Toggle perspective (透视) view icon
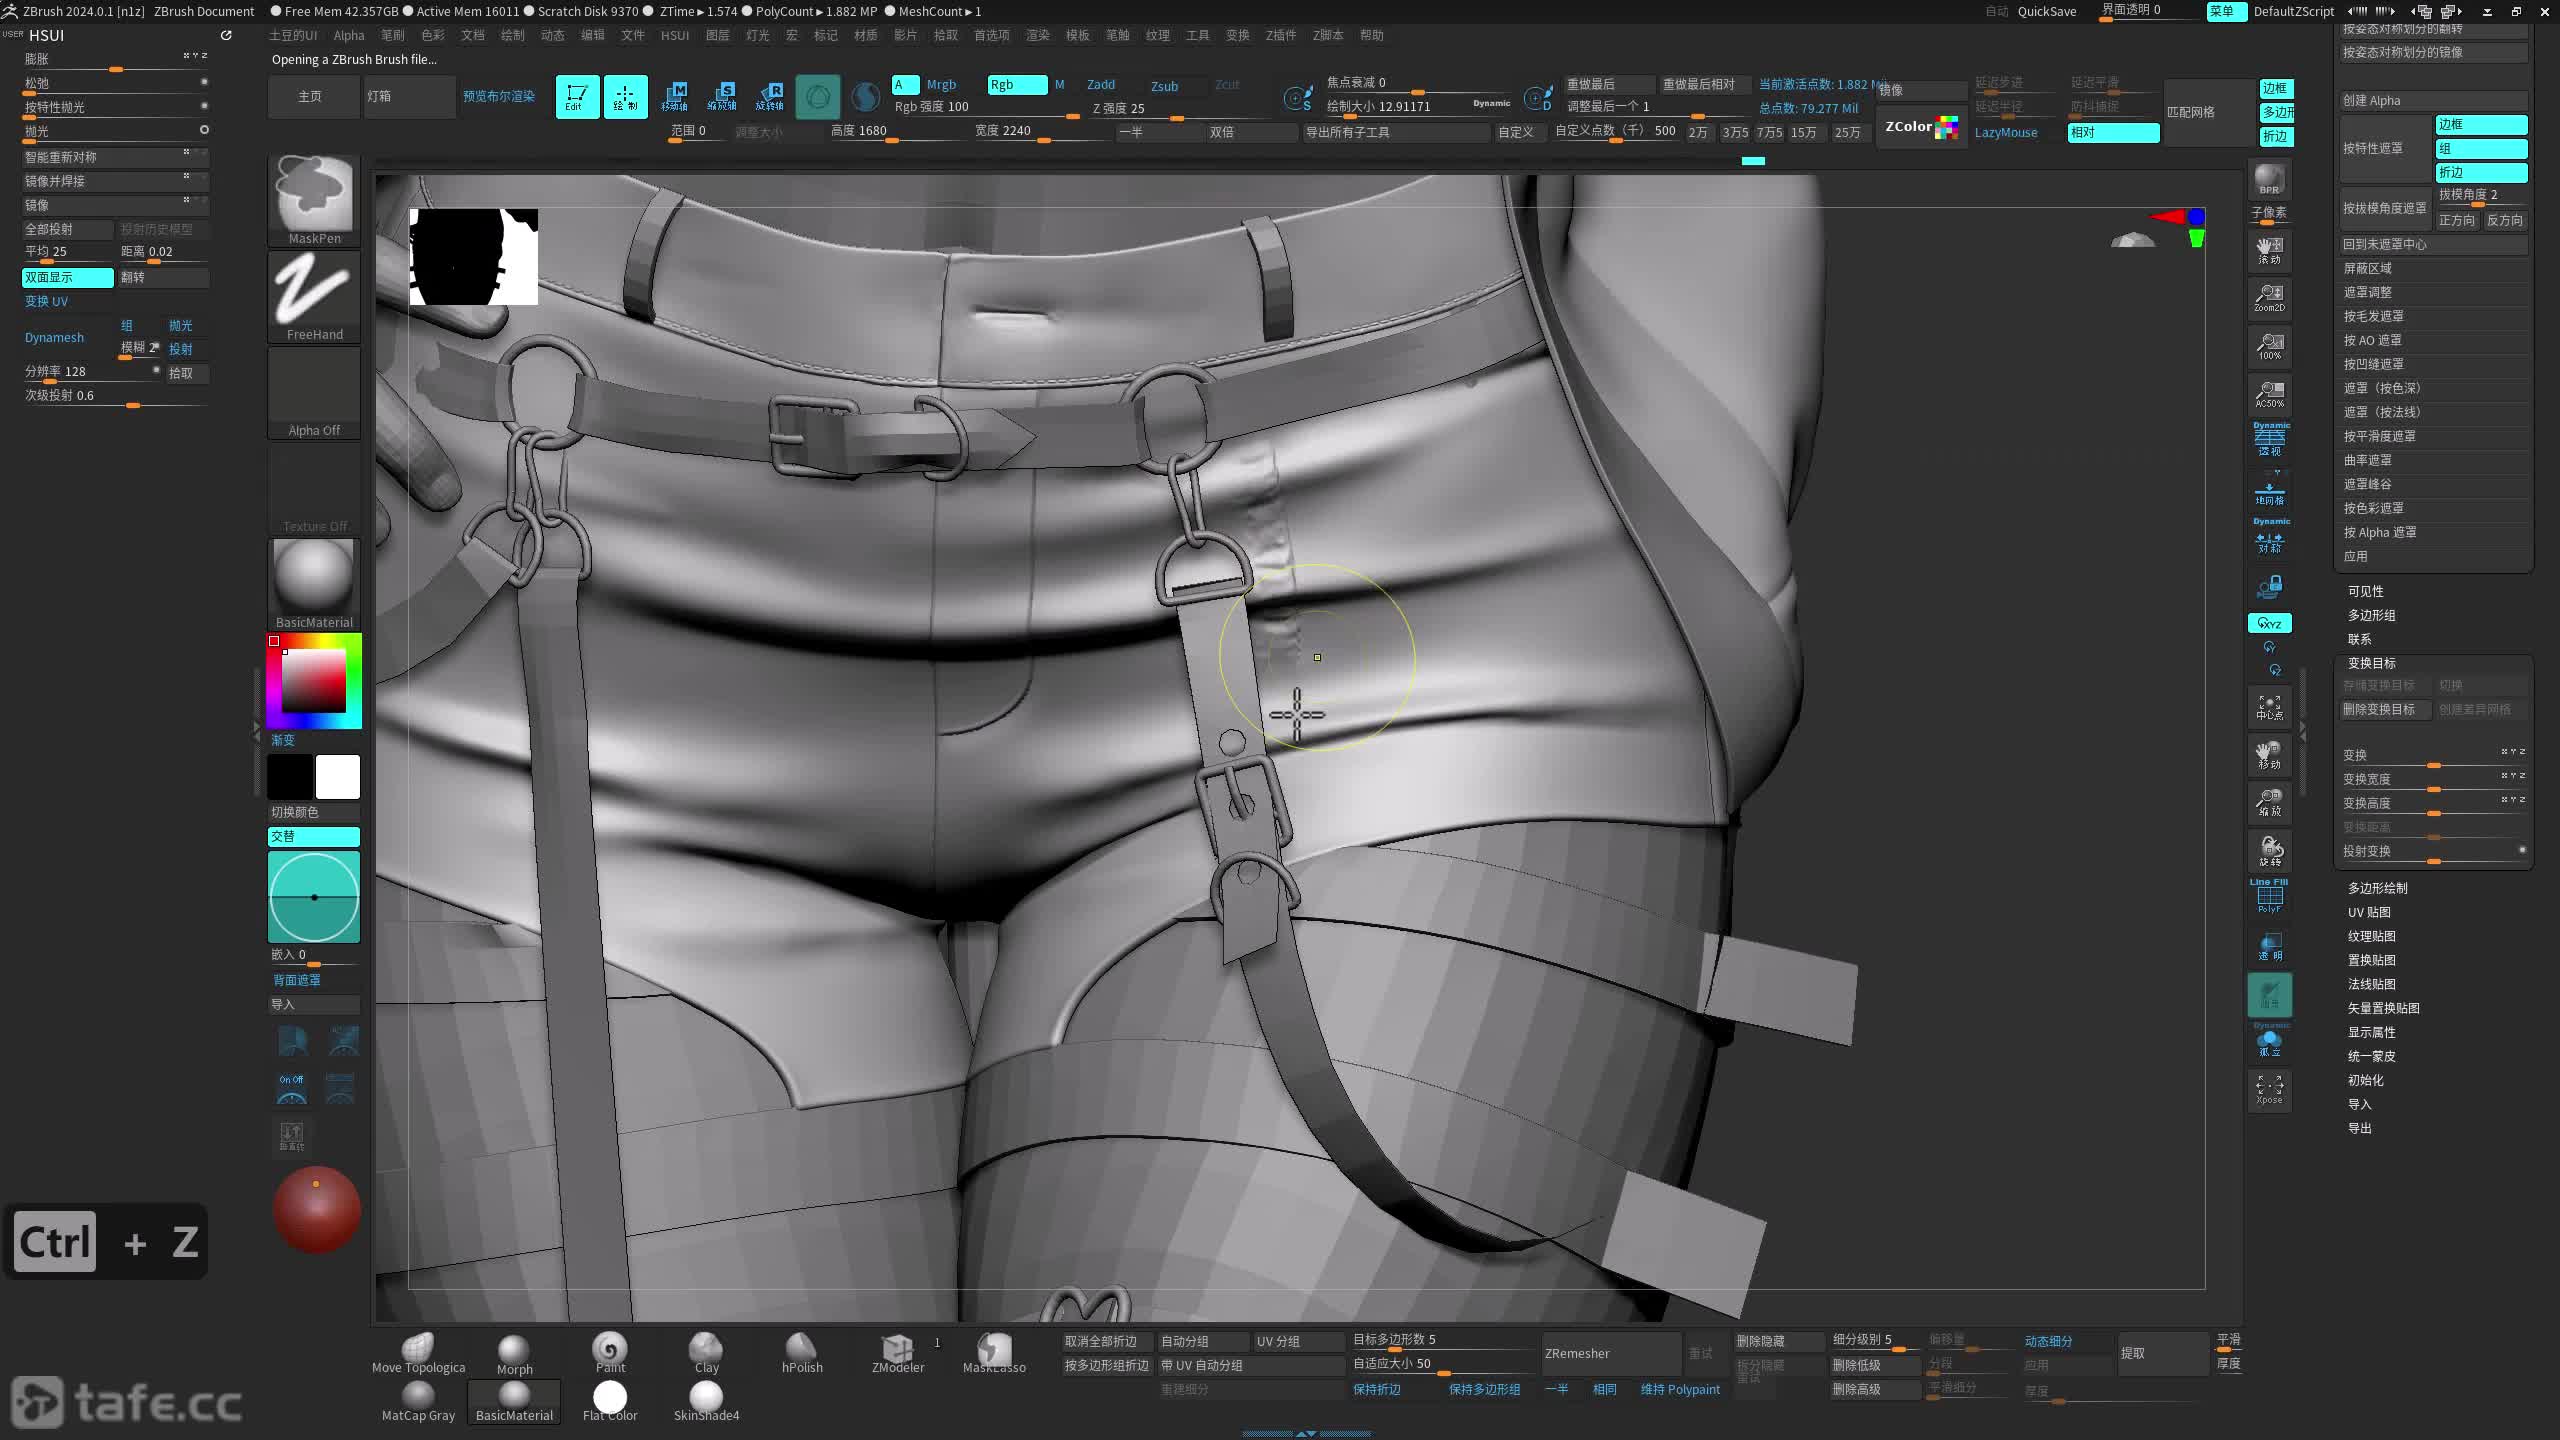This screenshot has height=1440, width=2560. [x=2269, y=441]
